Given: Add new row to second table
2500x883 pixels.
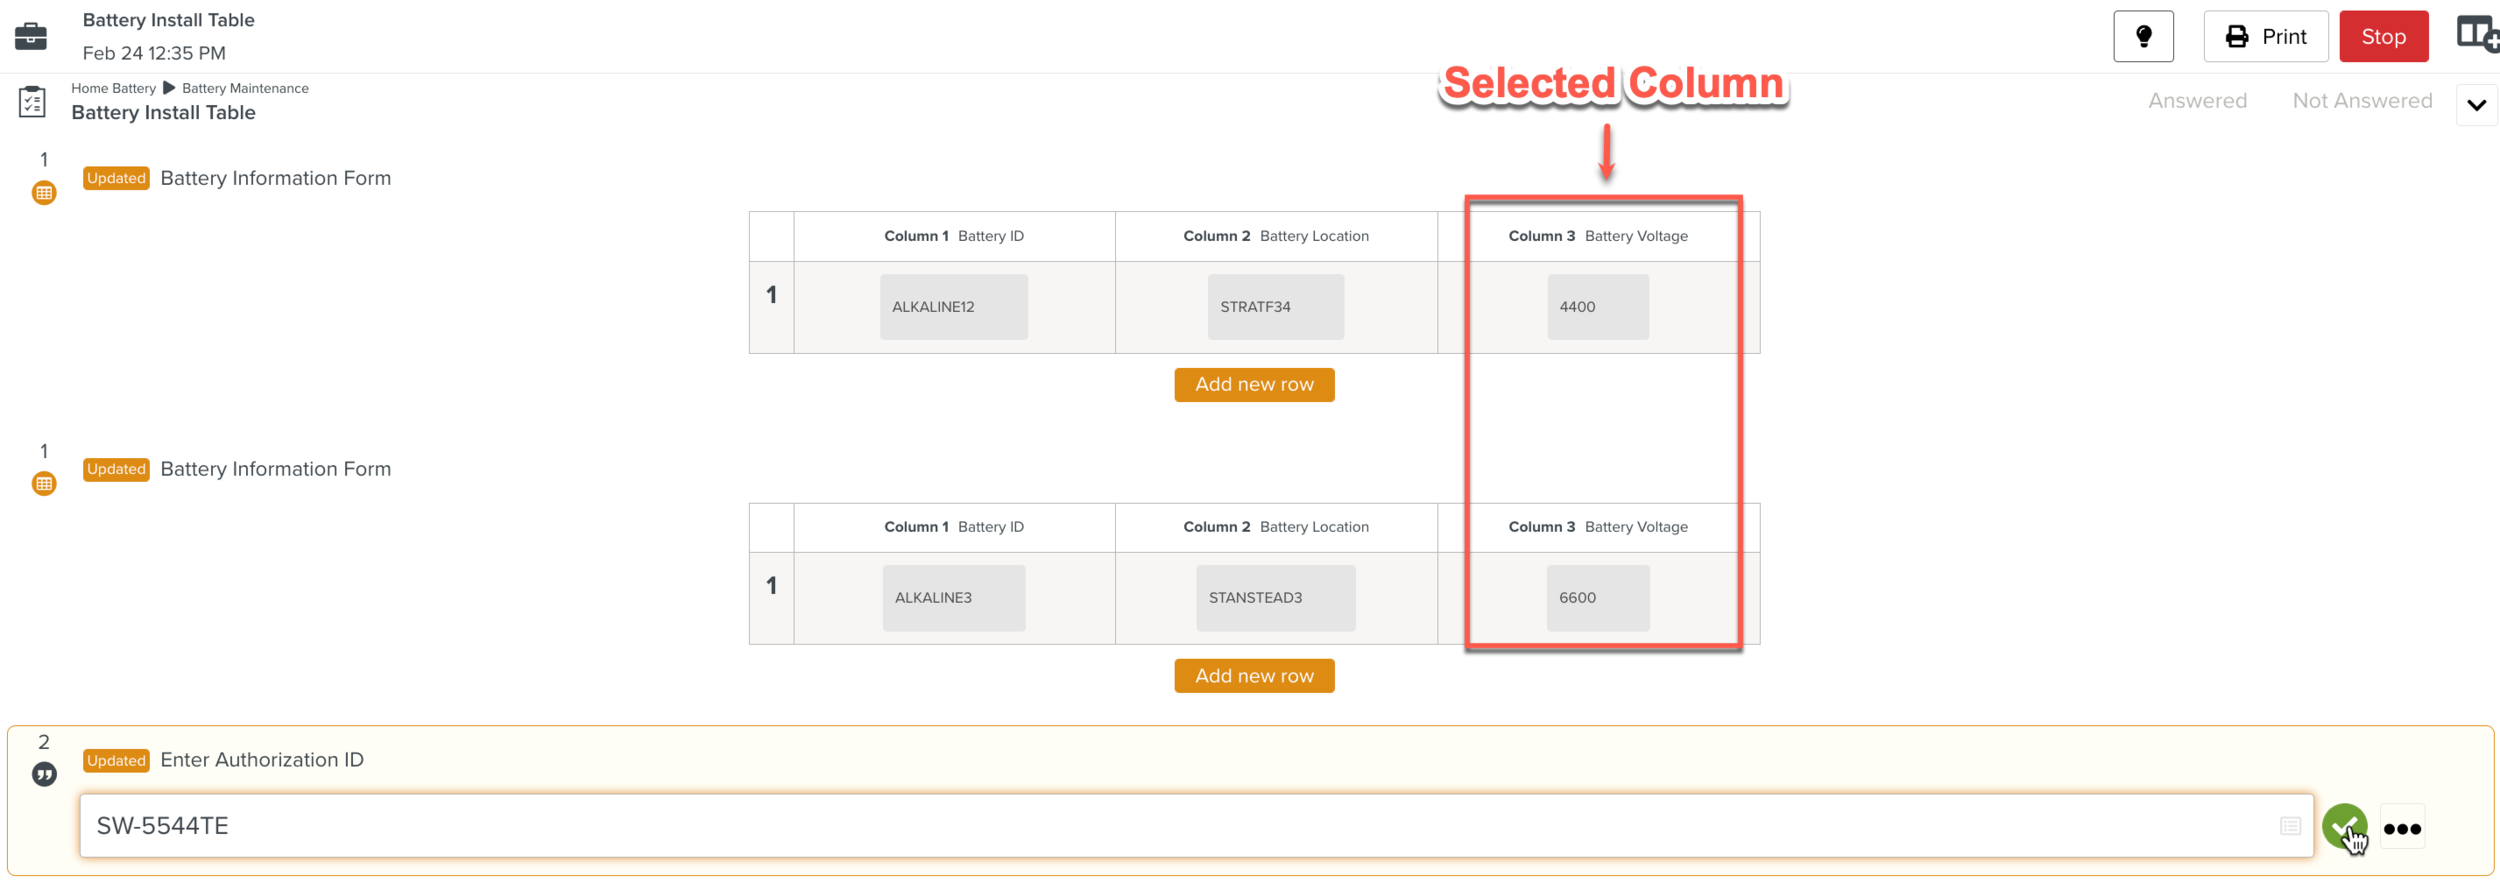Looking at the screenshot, I should [1254, 676].
